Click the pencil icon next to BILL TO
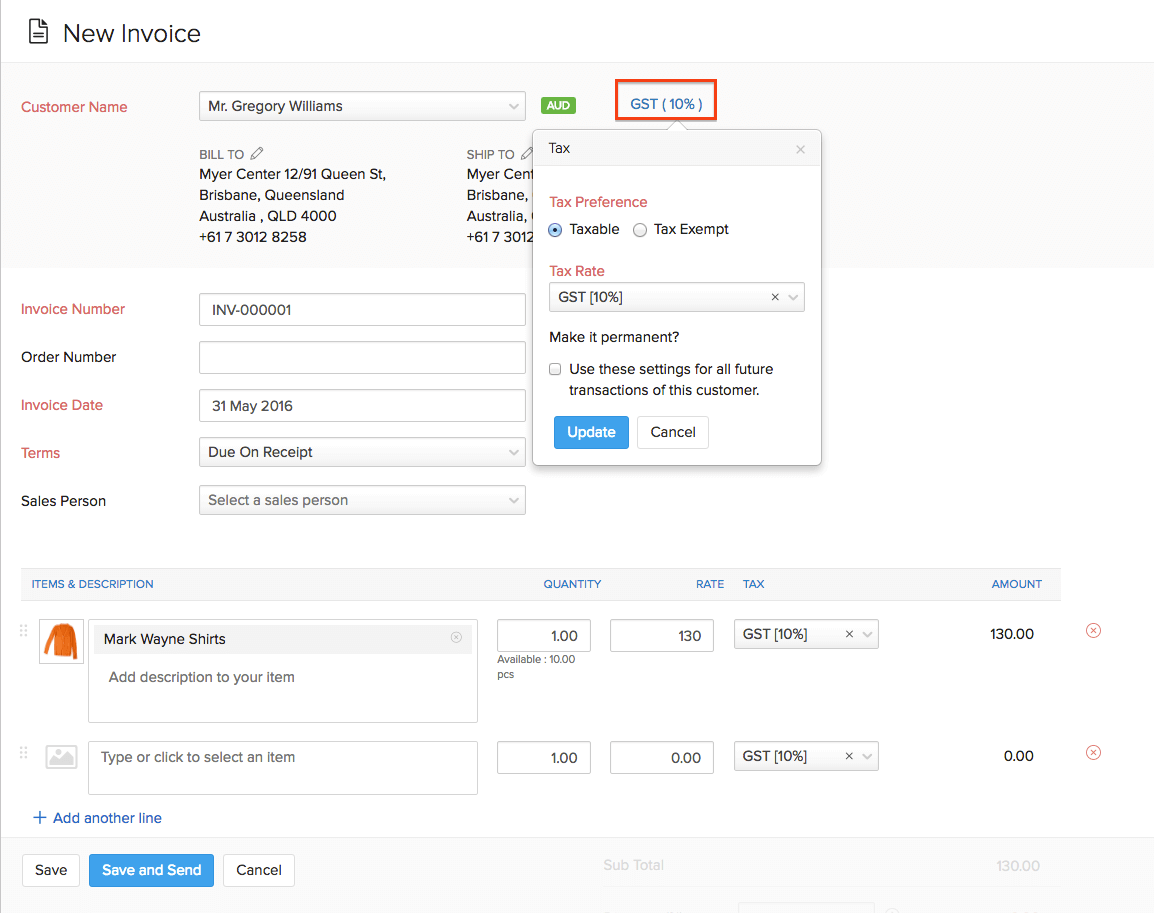1154x913 pixels. coord(257,153)
